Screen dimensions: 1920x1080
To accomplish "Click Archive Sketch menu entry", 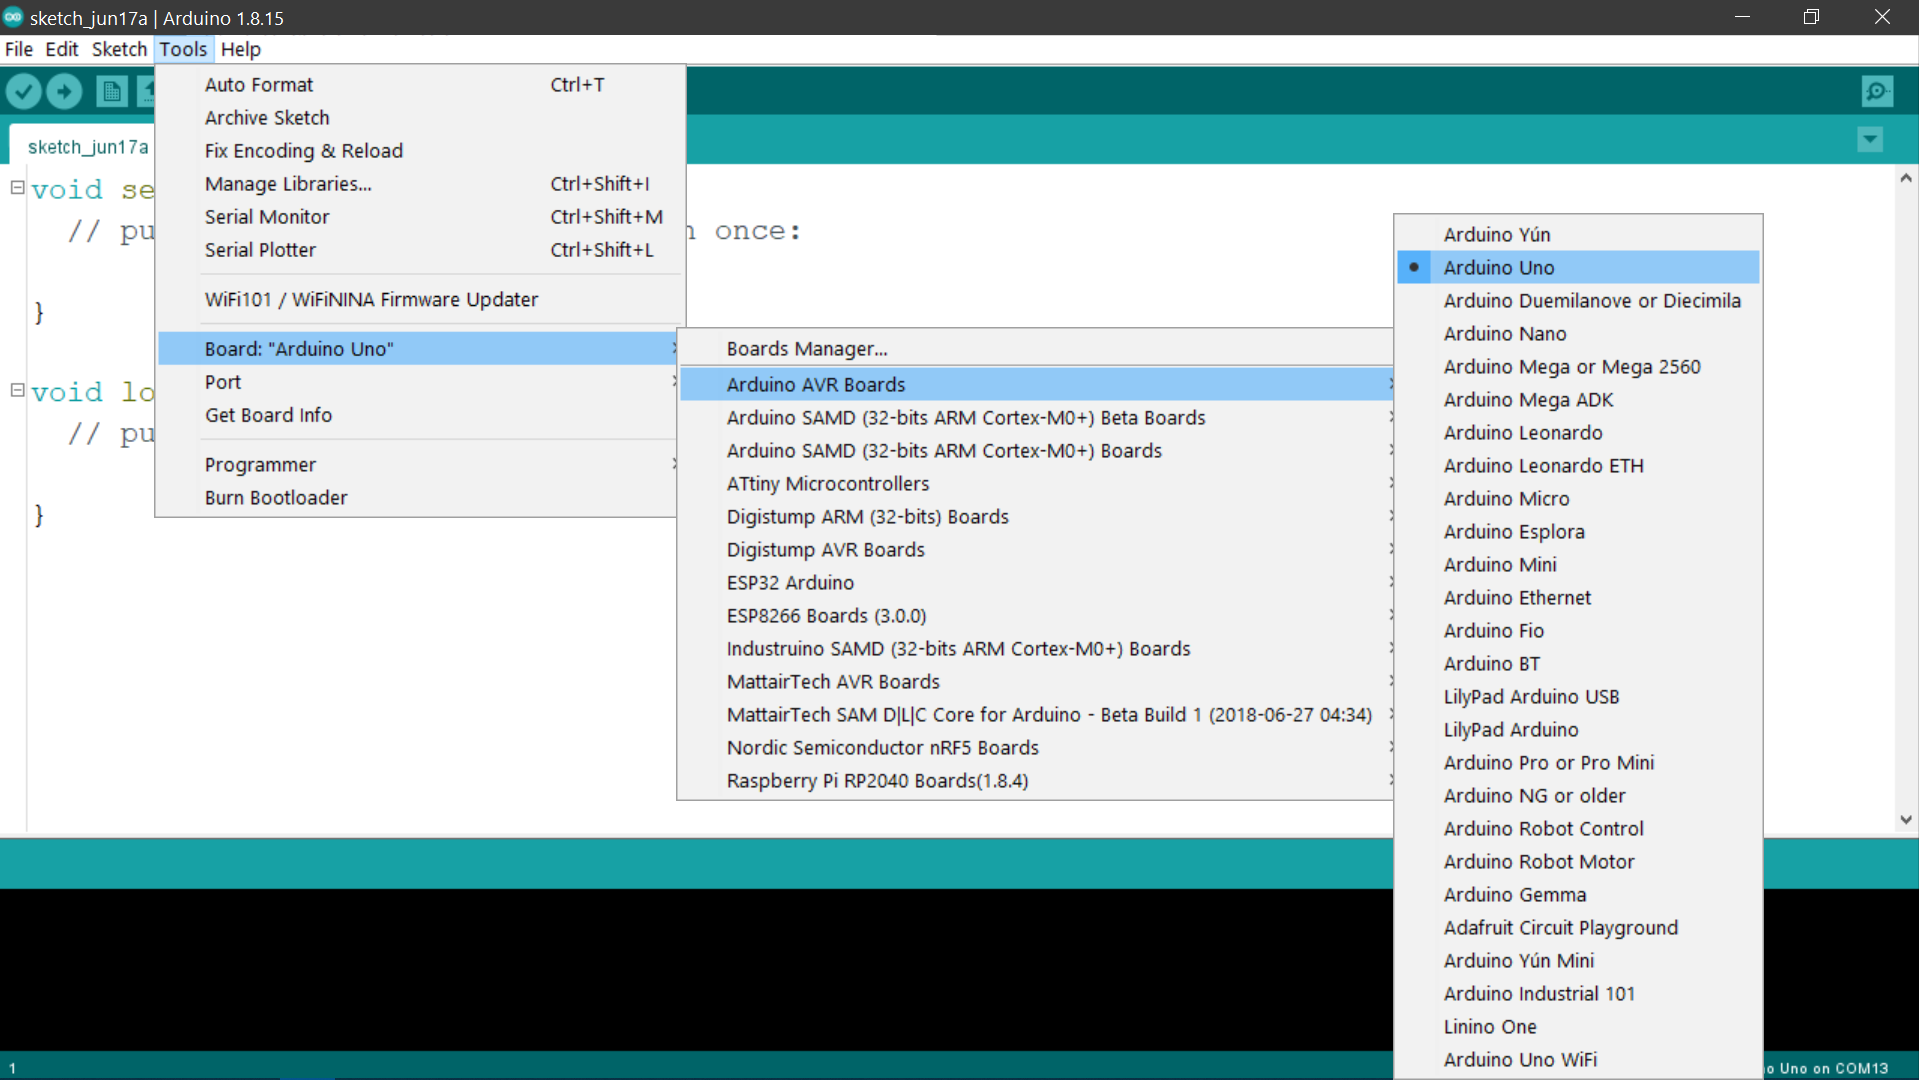I will click(420, 118).
